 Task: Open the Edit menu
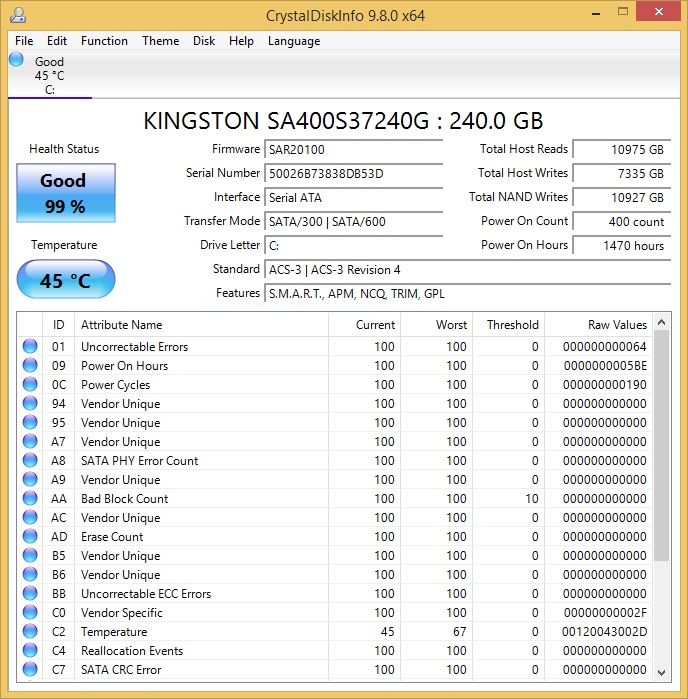click(57, 41)
